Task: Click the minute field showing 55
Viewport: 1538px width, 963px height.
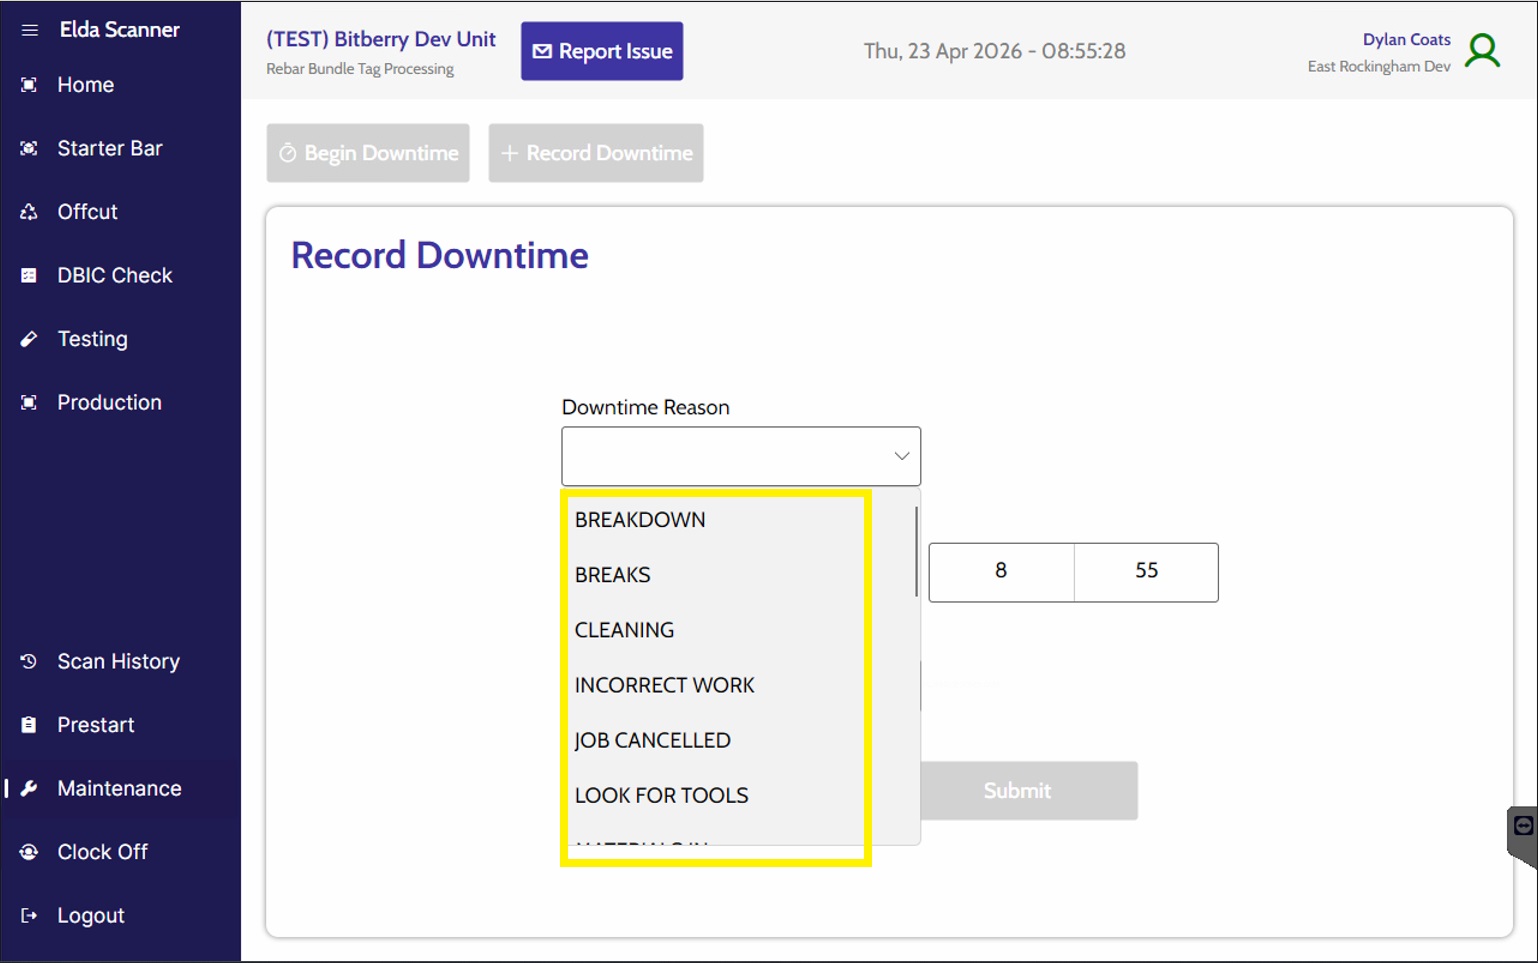Action: 1146,572
